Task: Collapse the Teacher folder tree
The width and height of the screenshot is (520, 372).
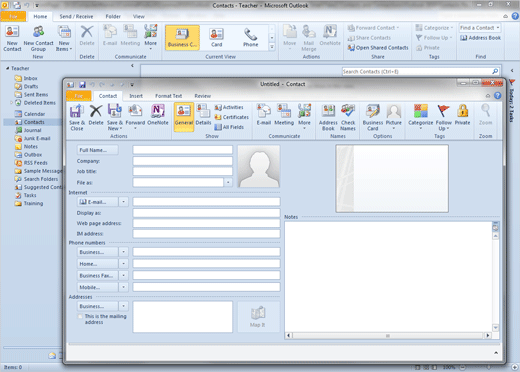Action: click(x=7, y=68)
